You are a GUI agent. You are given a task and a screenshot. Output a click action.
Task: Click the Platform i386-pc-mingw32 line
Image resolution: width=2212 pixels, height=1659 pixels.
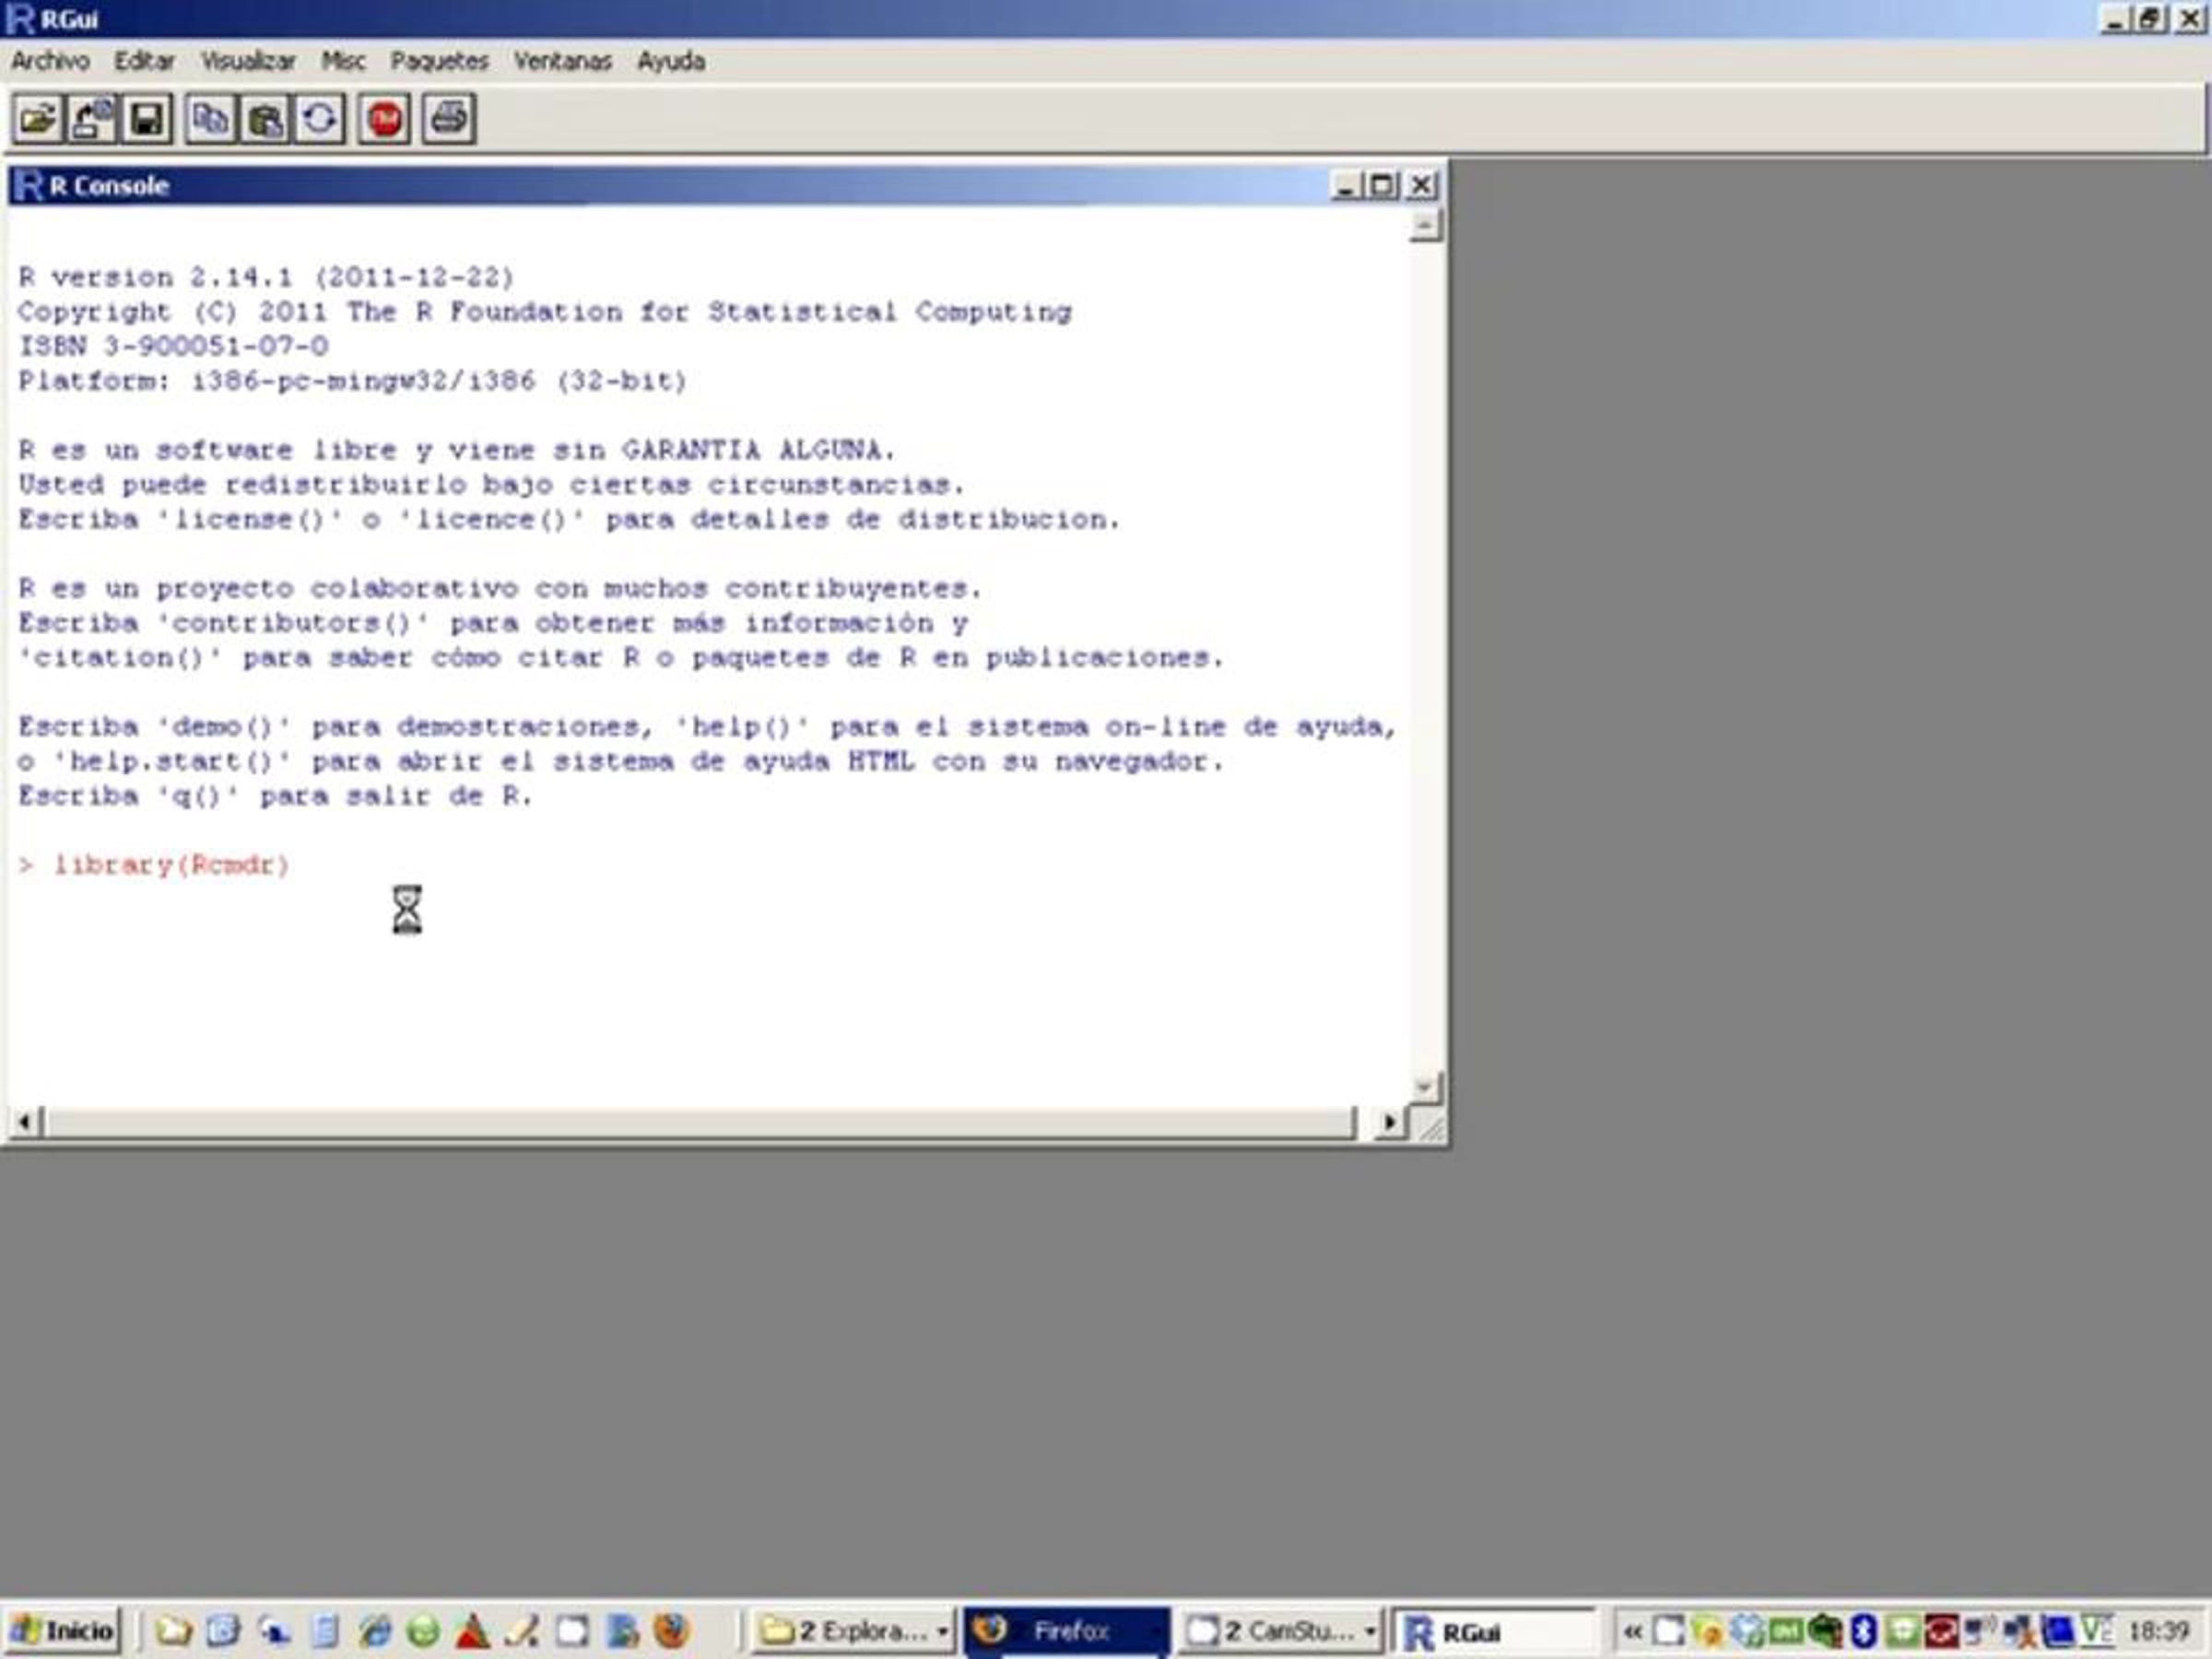(x=353, y=381)
